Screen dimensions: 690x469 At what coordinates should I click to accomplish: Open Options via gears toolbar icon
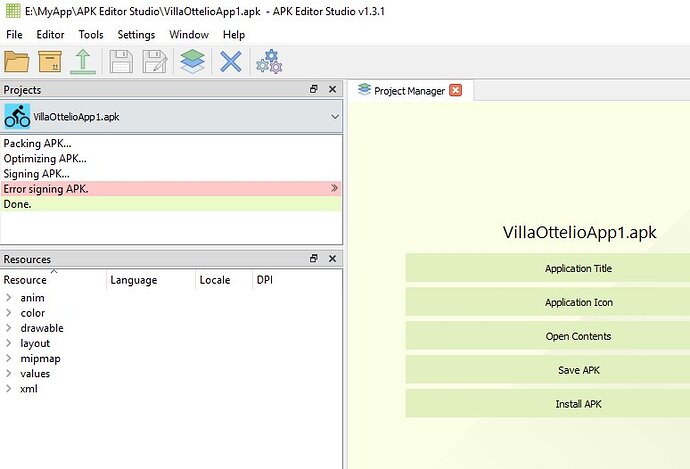[x=269, y=62]
